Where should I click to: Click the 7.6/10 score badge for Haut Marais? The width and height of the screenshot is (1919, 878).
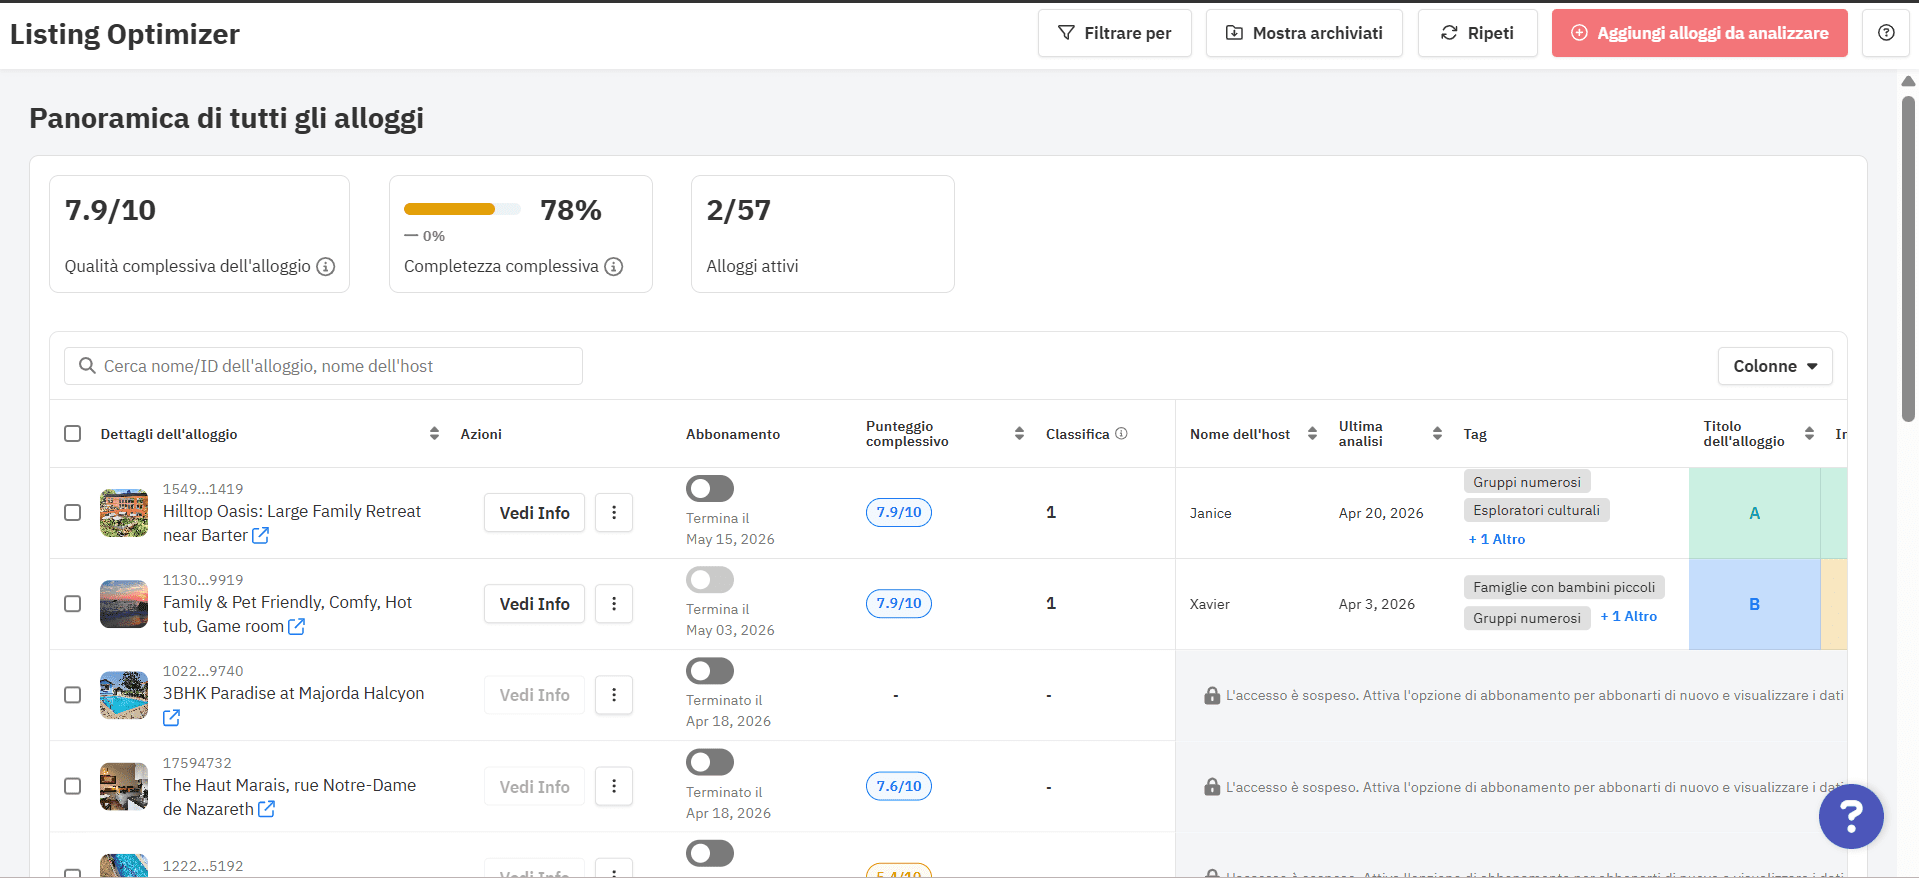899,786
